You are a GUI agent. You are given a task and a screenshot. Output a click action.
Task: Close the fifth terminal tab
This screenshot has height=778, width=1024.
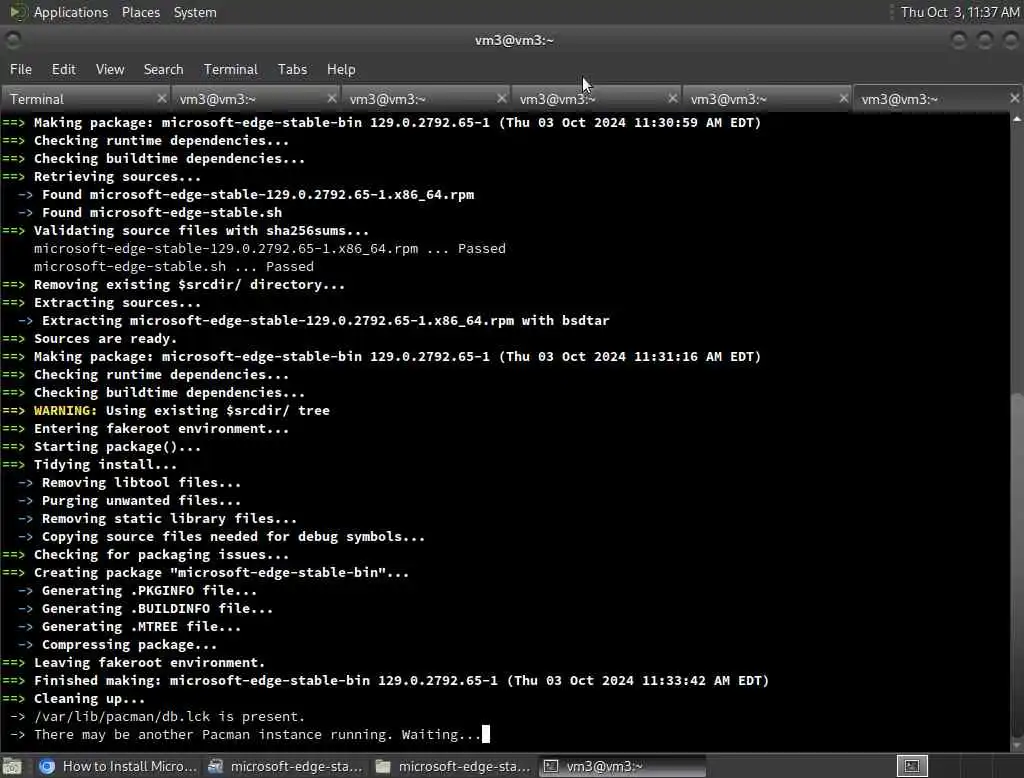tap(844, 98)
